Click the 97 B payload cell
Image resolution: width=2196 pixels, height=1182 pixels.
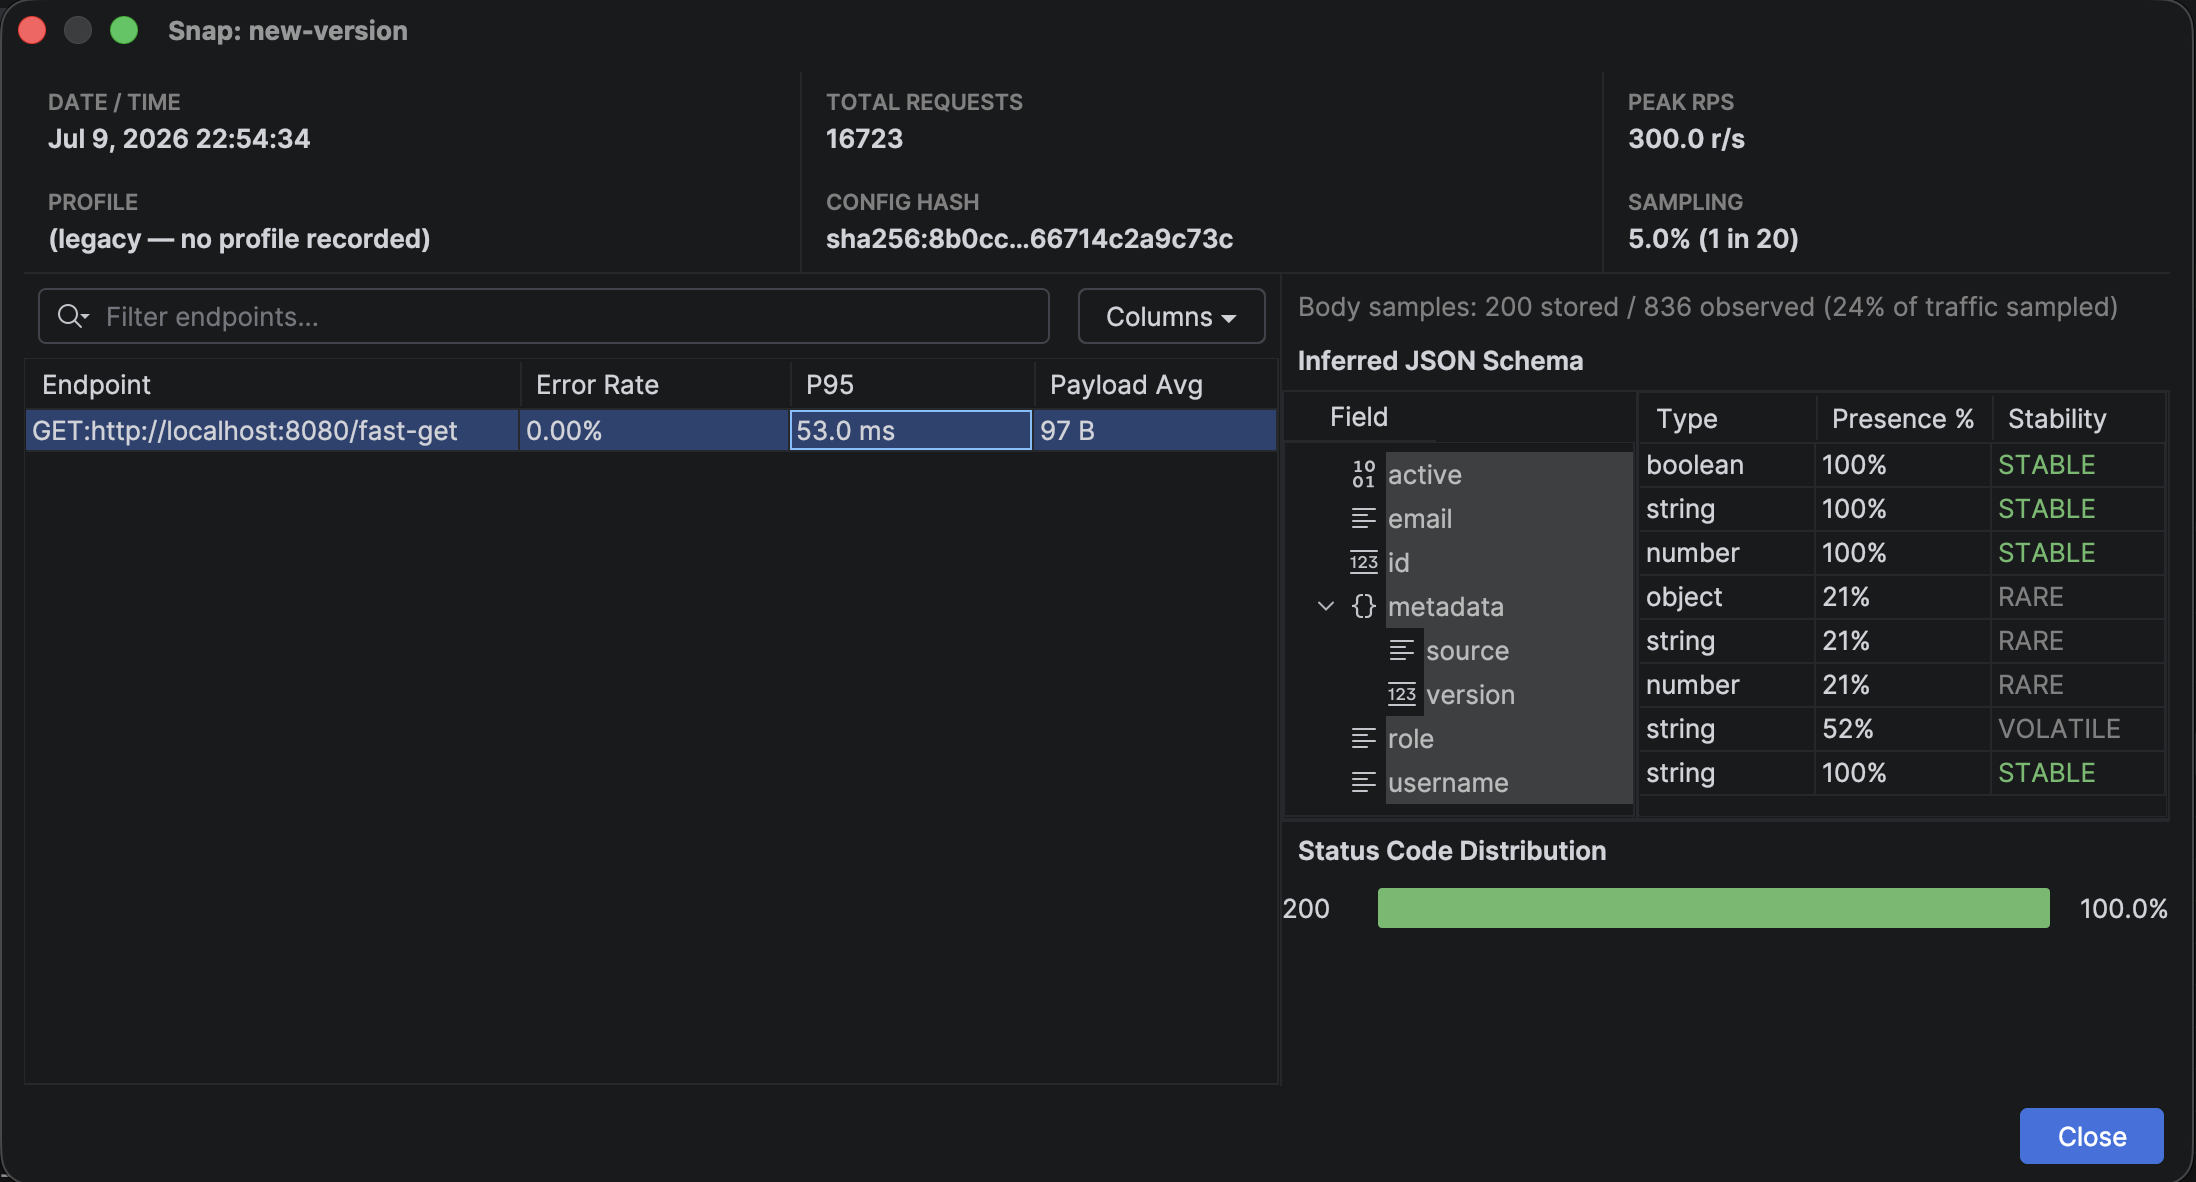(x=1154, y=430)
